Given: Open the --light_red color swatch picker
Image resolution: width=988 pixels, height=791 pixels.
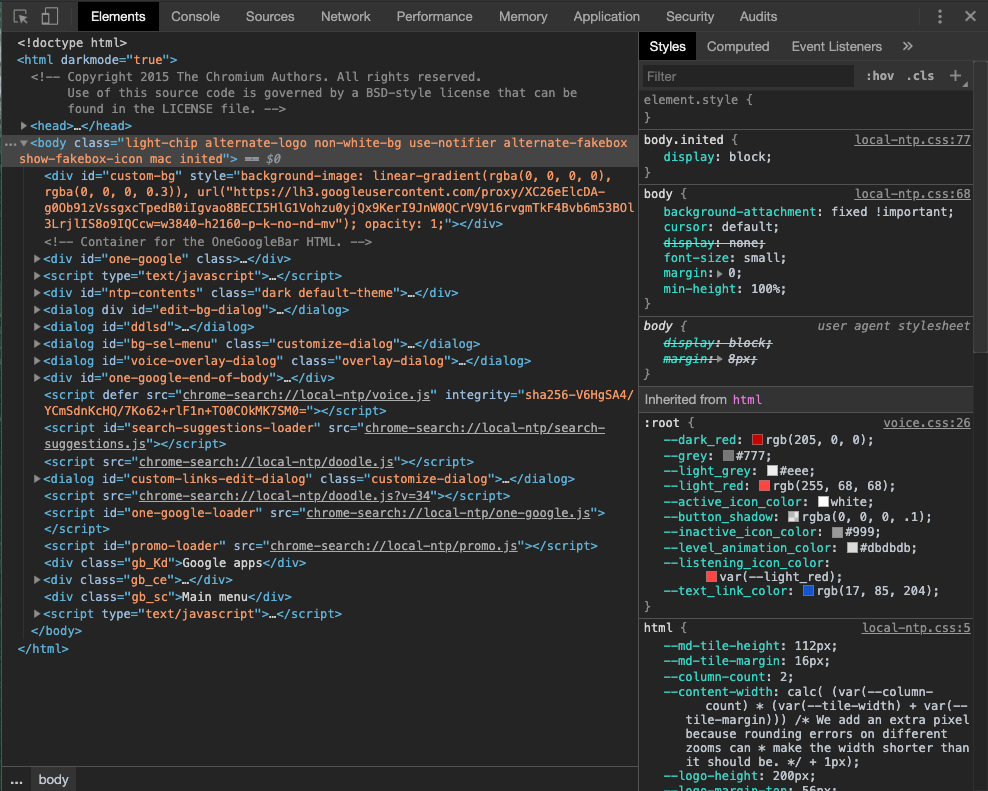Looking at the screenshot, I should pyautogui.click(x=765, y=486).
